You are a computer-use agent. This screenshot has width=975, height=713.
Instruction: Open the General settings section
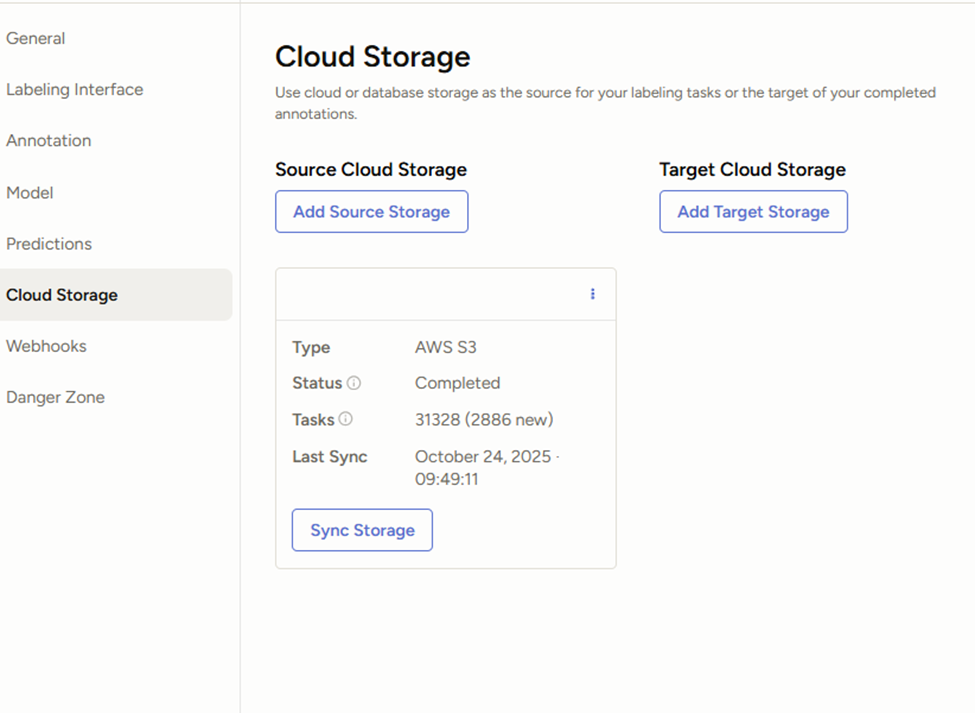pyautogui.click(x=36, y=38)
